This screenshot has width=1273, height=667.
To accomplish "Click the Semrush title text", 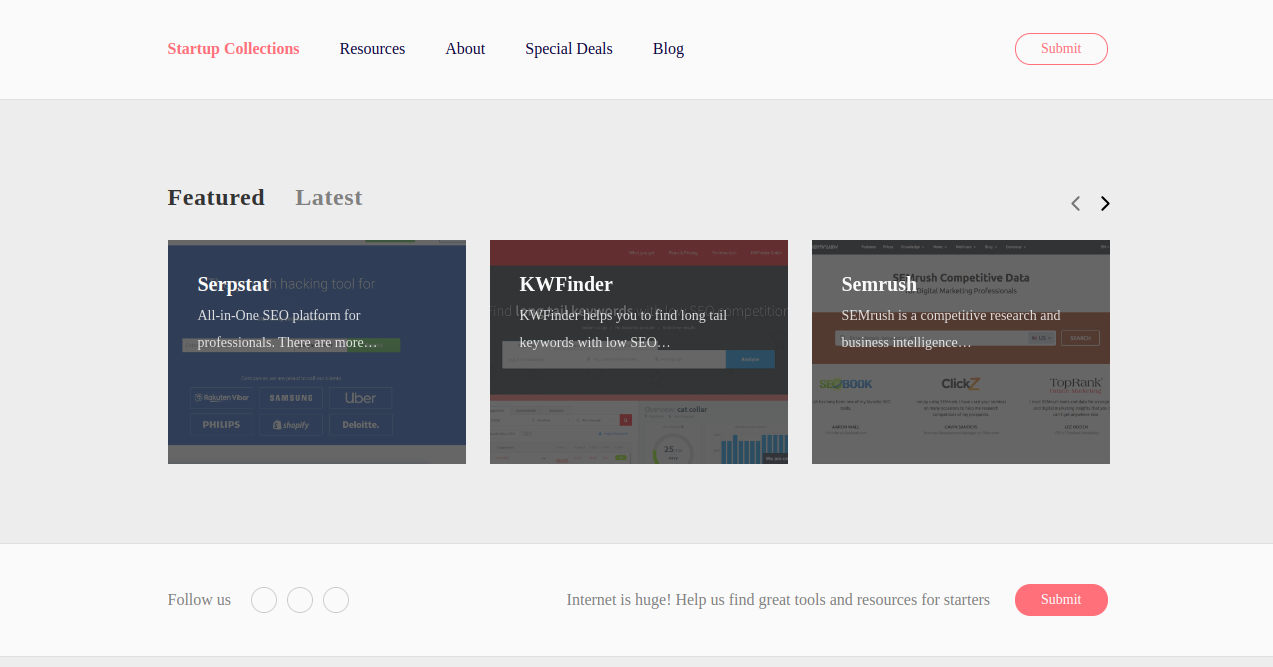I will click(x=879, y=284).
